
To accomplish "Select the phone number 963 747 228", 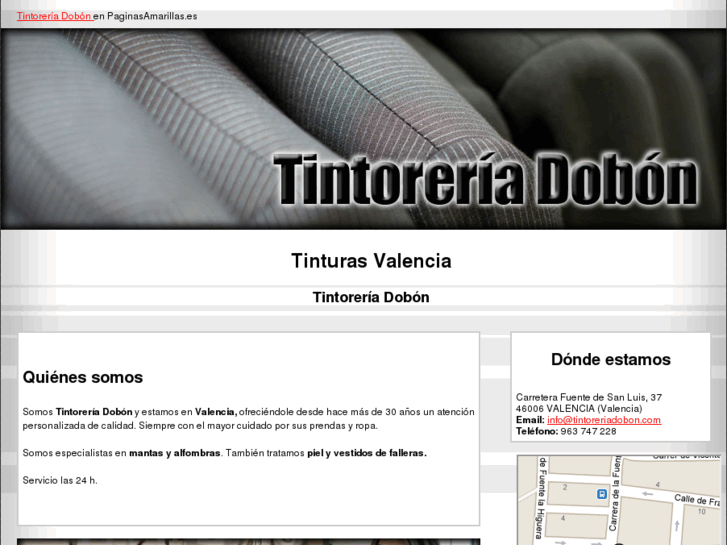I will pyautogui.click(x=588, y=431).
